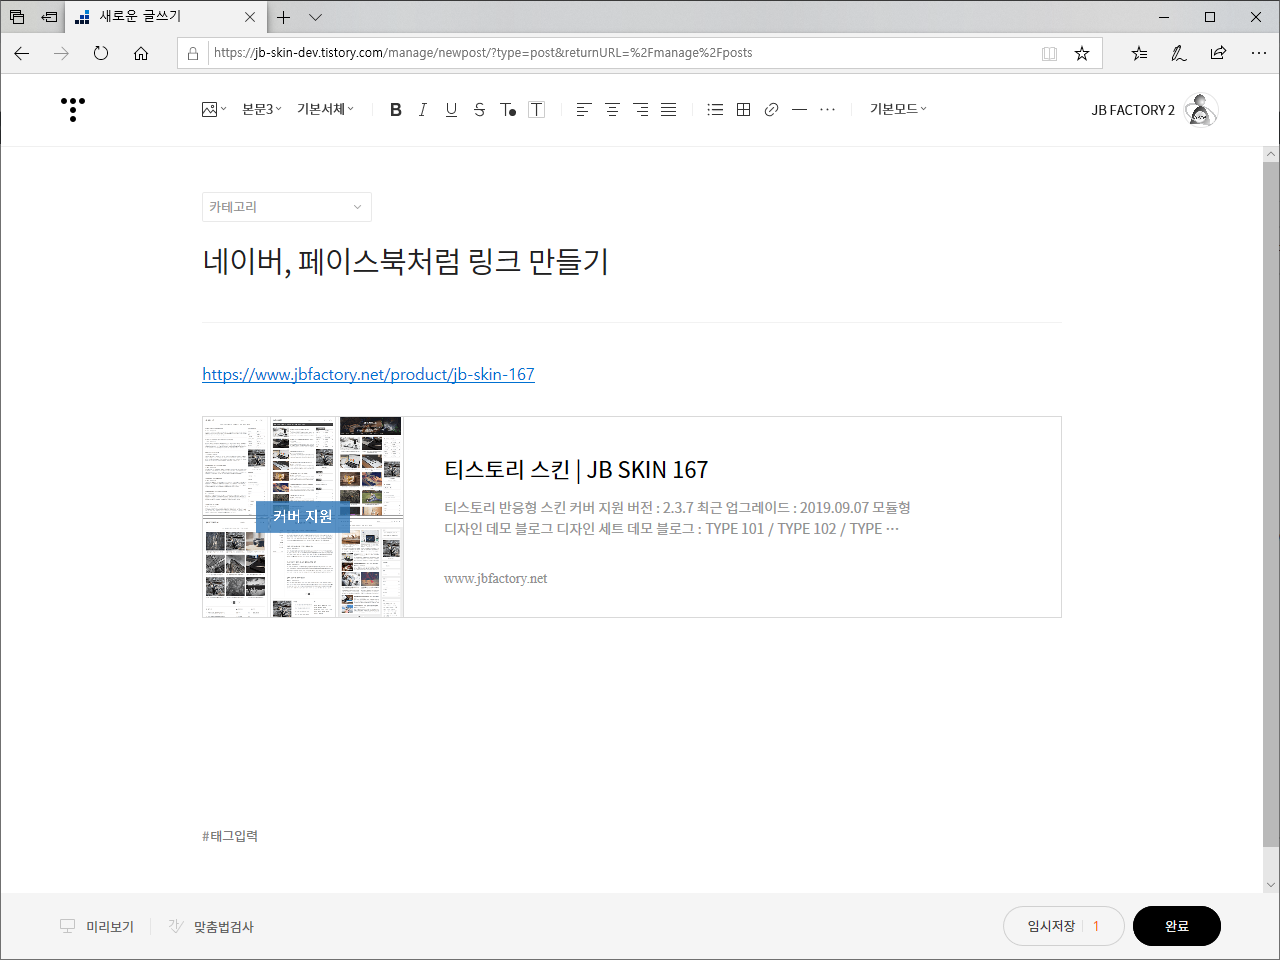Select the 새로운 글쓰기 browser tab

[166, 17]
